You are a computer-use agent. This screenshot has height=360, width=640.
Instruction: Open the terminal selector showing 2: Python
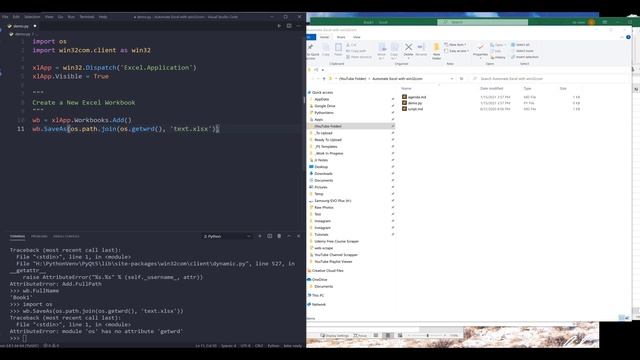(227, 236)
